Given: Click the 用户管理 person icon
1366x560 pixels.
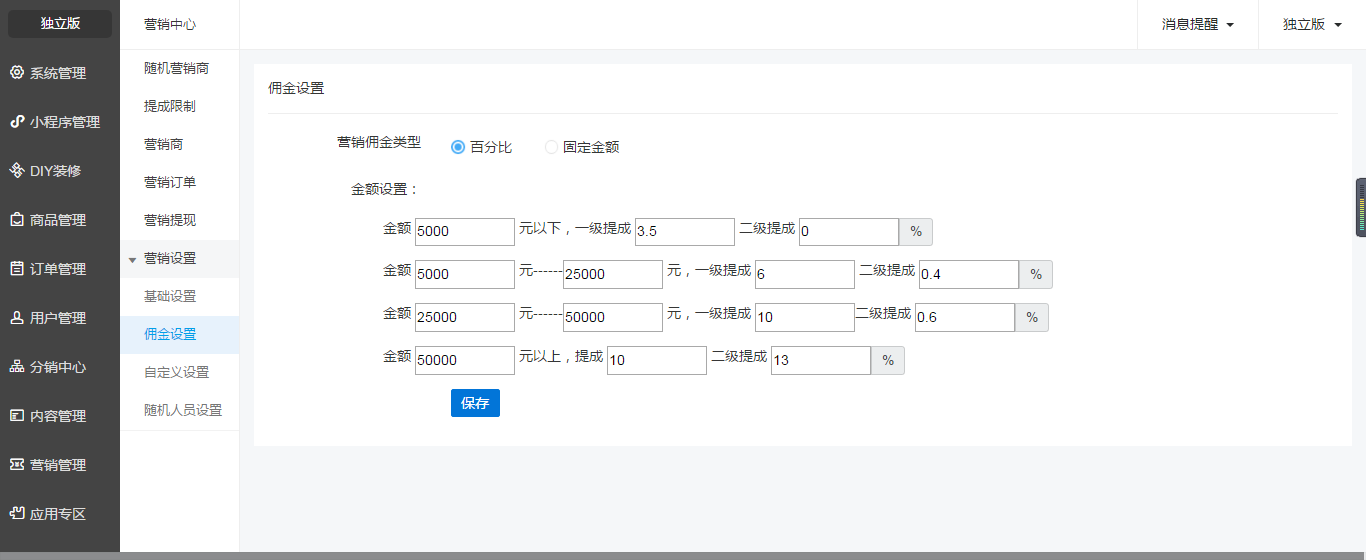Looking at the screenshot, I should click(17, 318).
